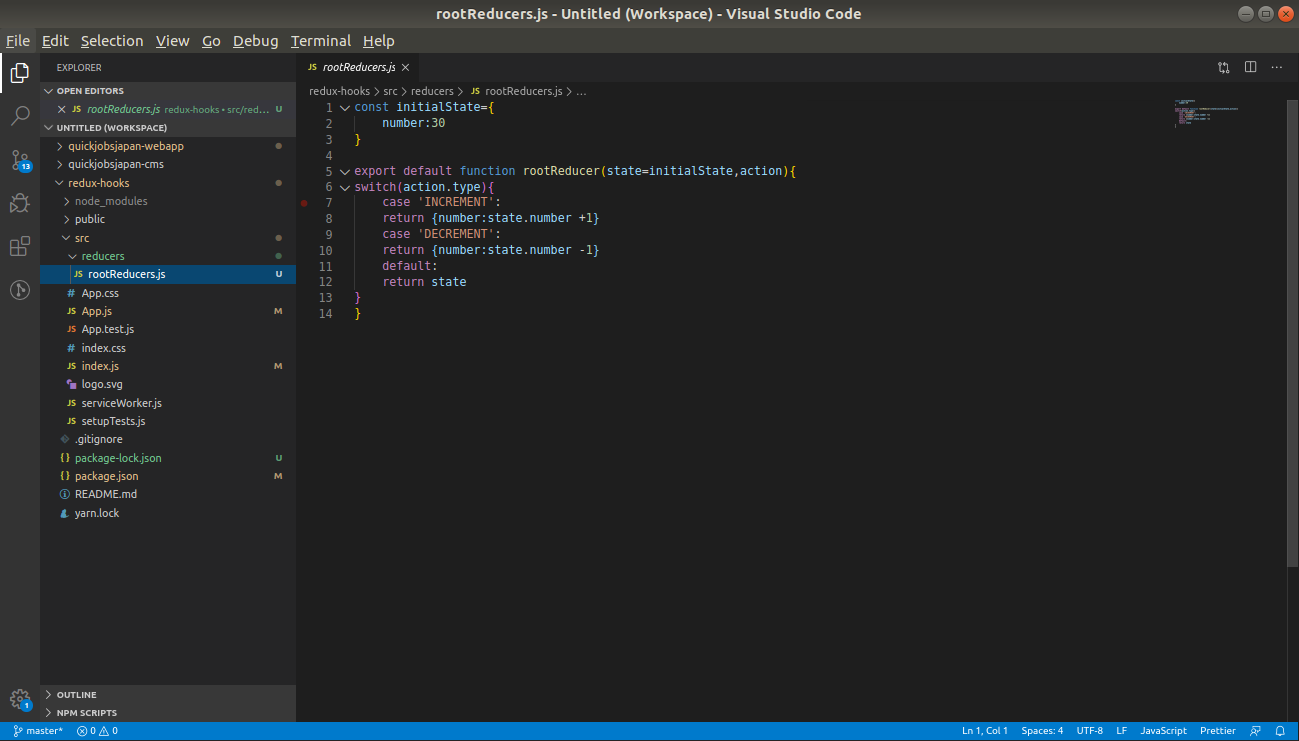Split the editor with the split icon

point(1250,66)
